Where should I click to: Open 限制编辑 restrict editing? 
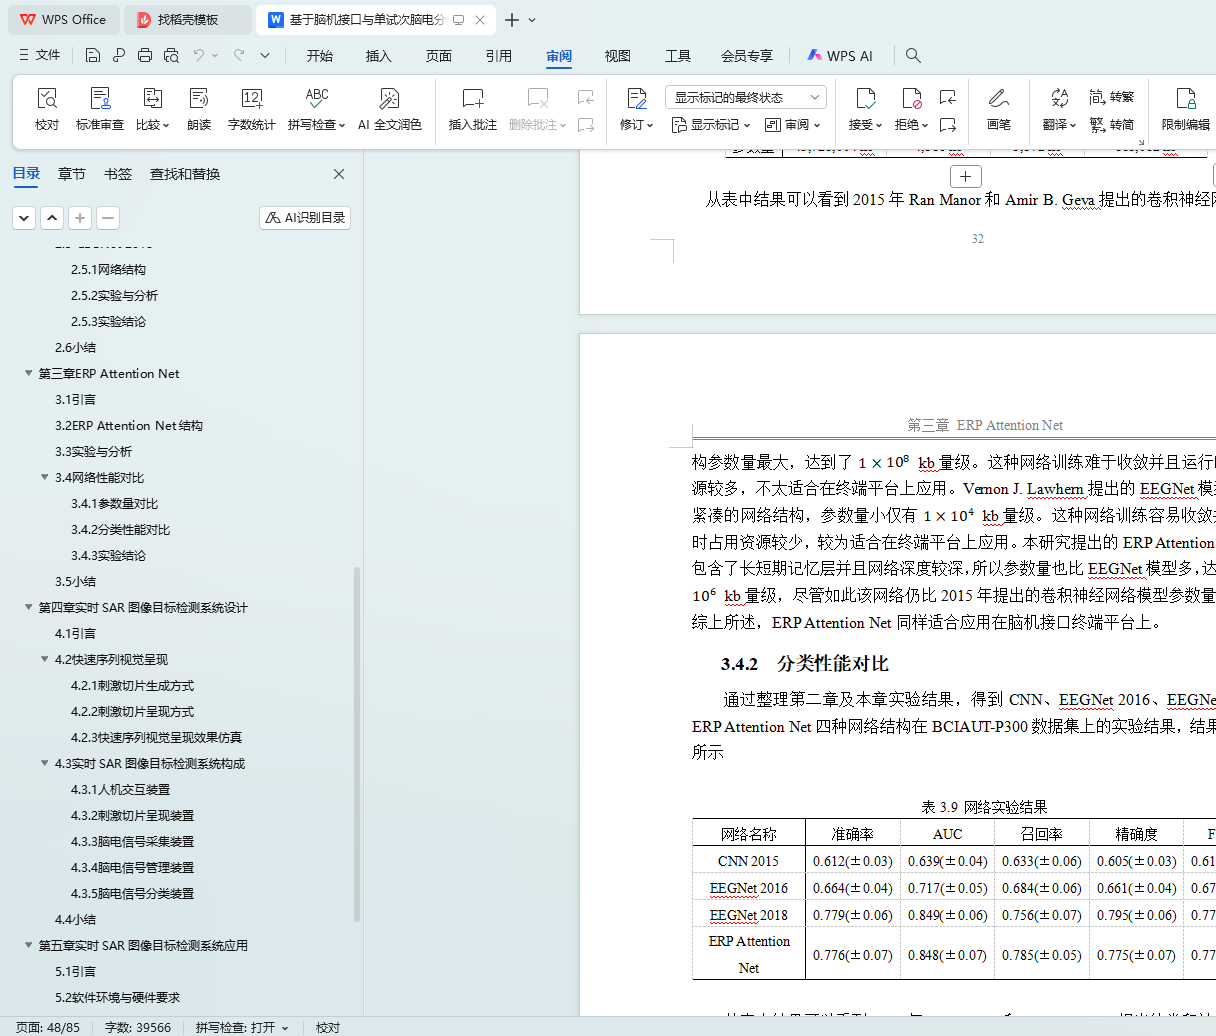click(x=1186, y=109)
